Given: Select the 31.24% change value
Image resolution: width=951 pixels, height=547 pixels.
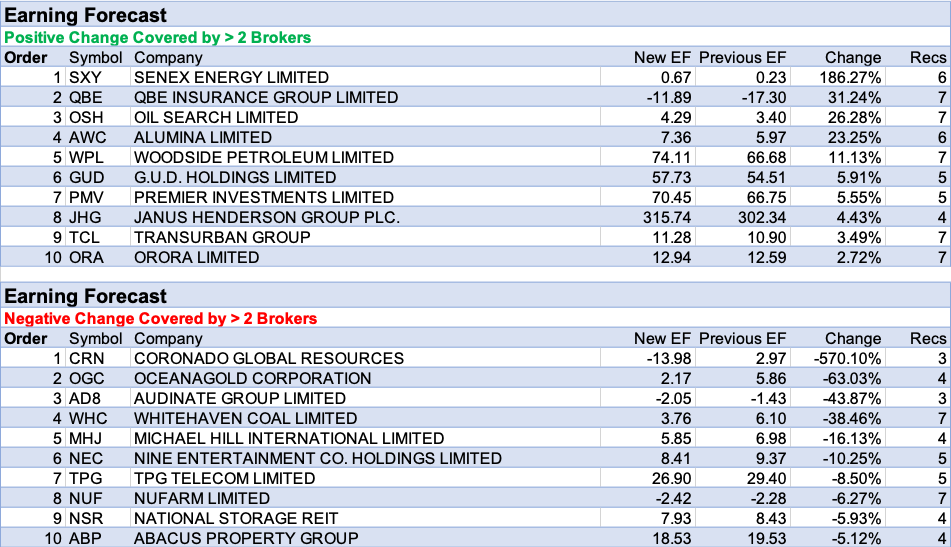Looking at the screenshot, I should pos(853,97).
